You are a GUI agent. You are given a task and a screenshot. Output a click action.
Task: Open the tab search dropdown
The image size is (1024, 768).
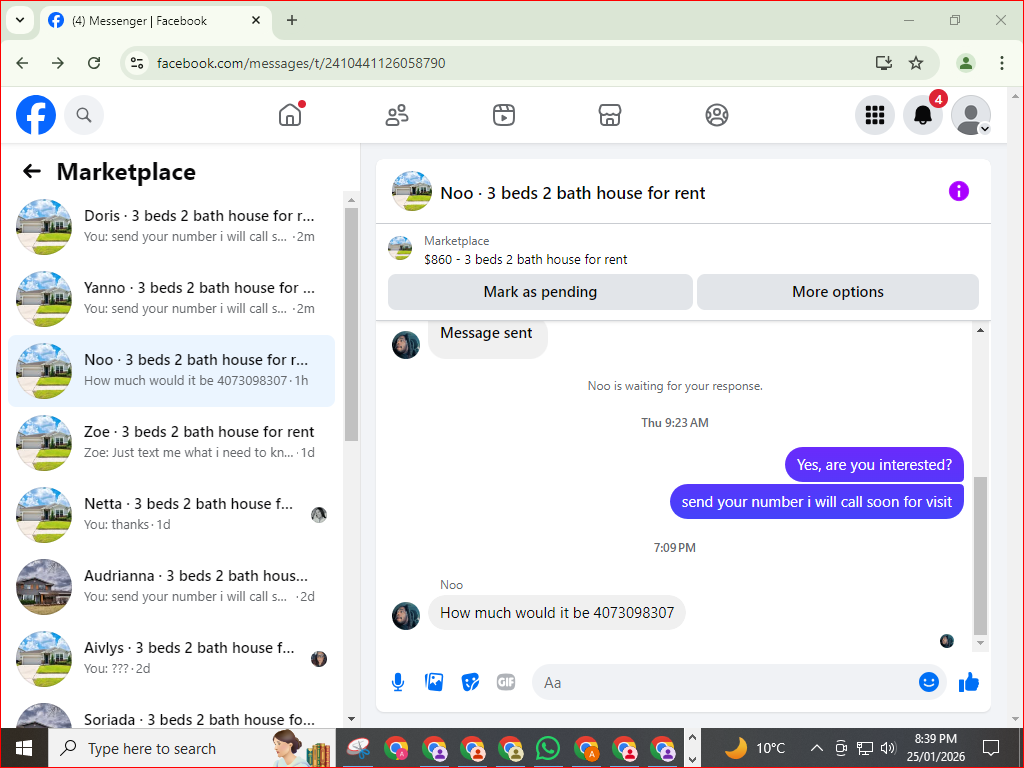tap(20, 20)
